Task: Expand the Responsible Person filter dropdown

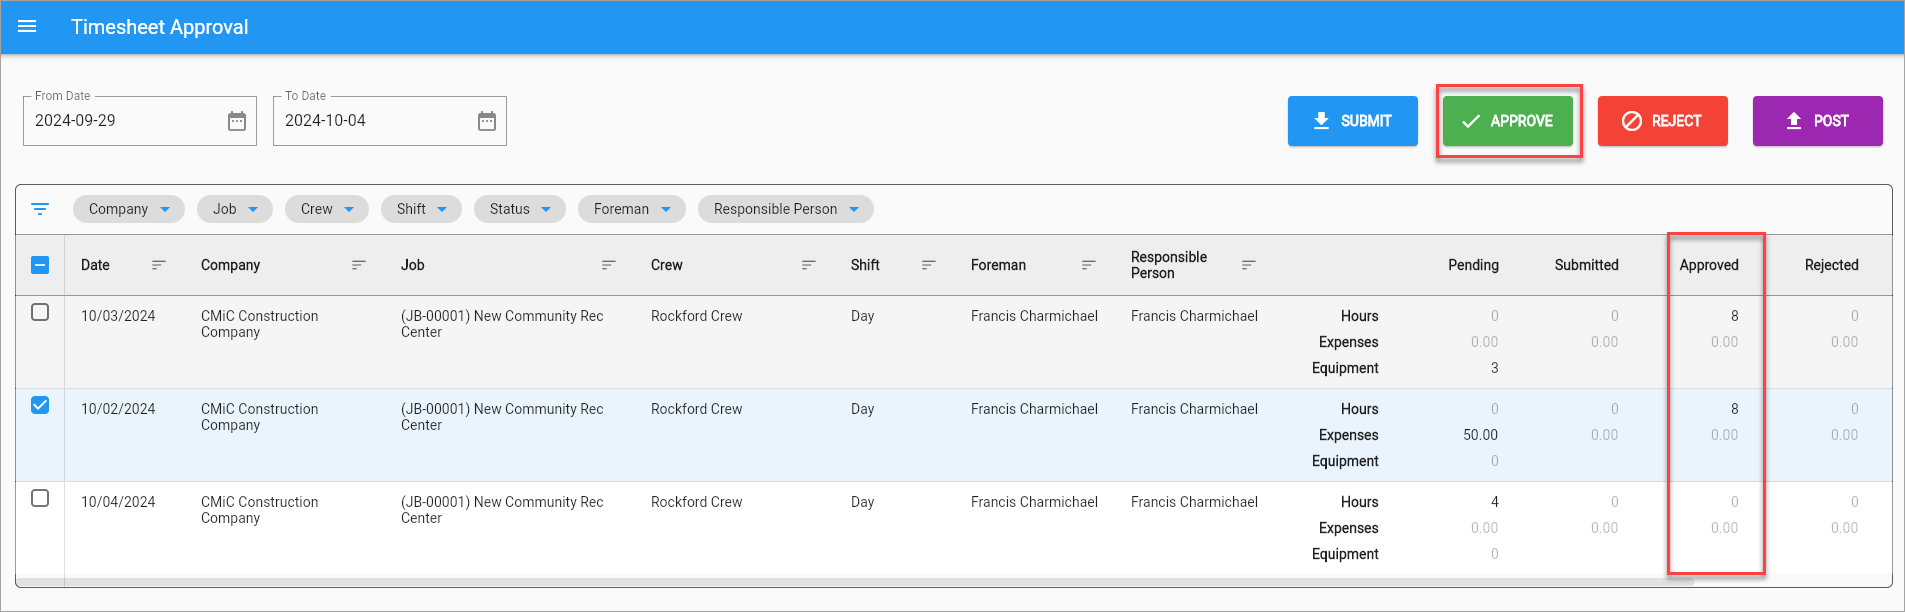Action: point(786,209)
